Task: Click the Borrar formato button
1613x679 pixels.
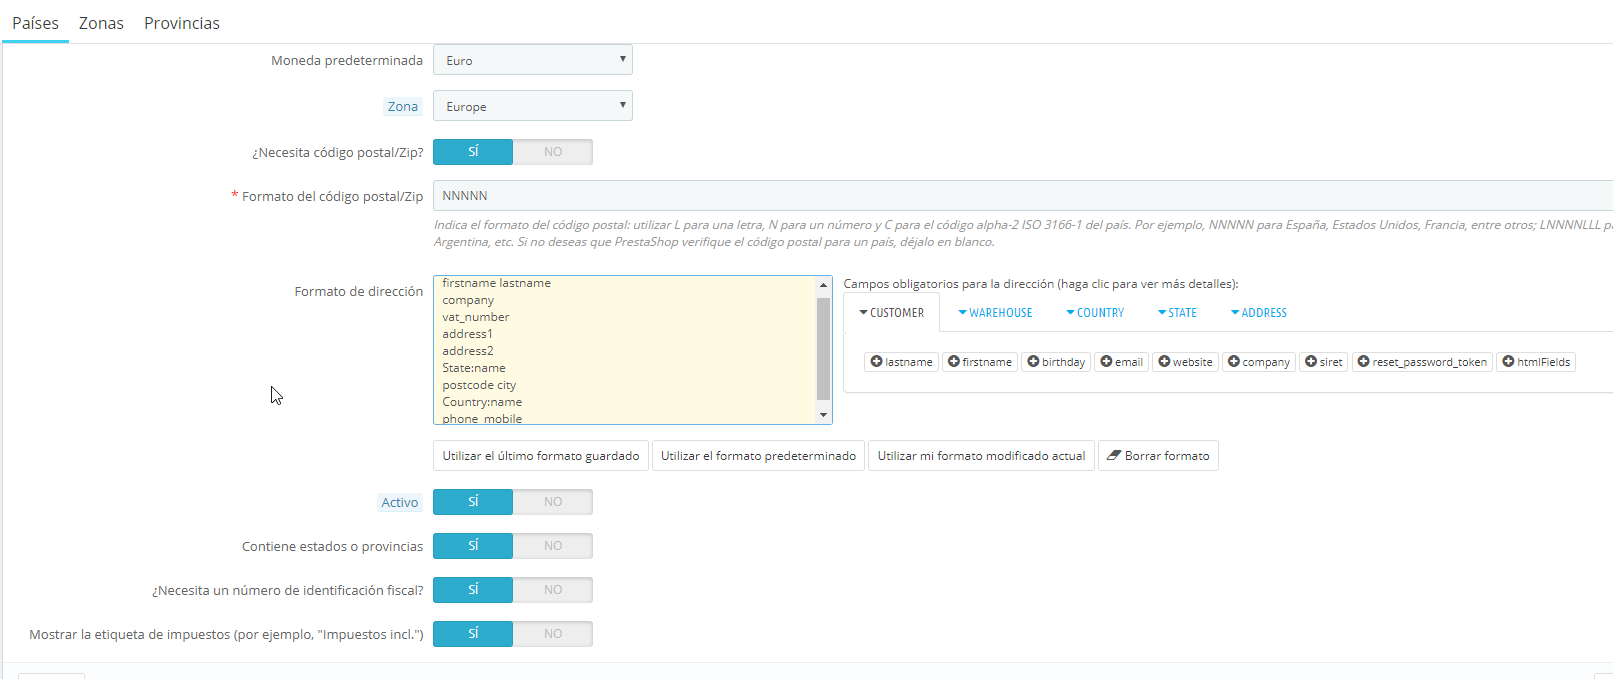Action: [1158, 456]
